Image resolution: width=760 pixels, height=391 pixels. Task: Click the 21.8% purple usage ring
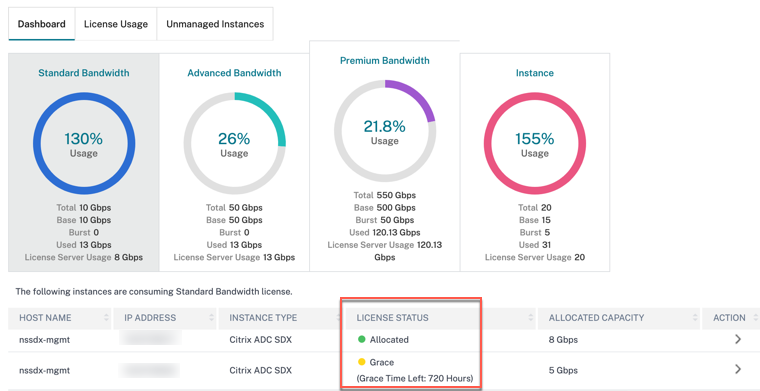[x=384, y=131]
